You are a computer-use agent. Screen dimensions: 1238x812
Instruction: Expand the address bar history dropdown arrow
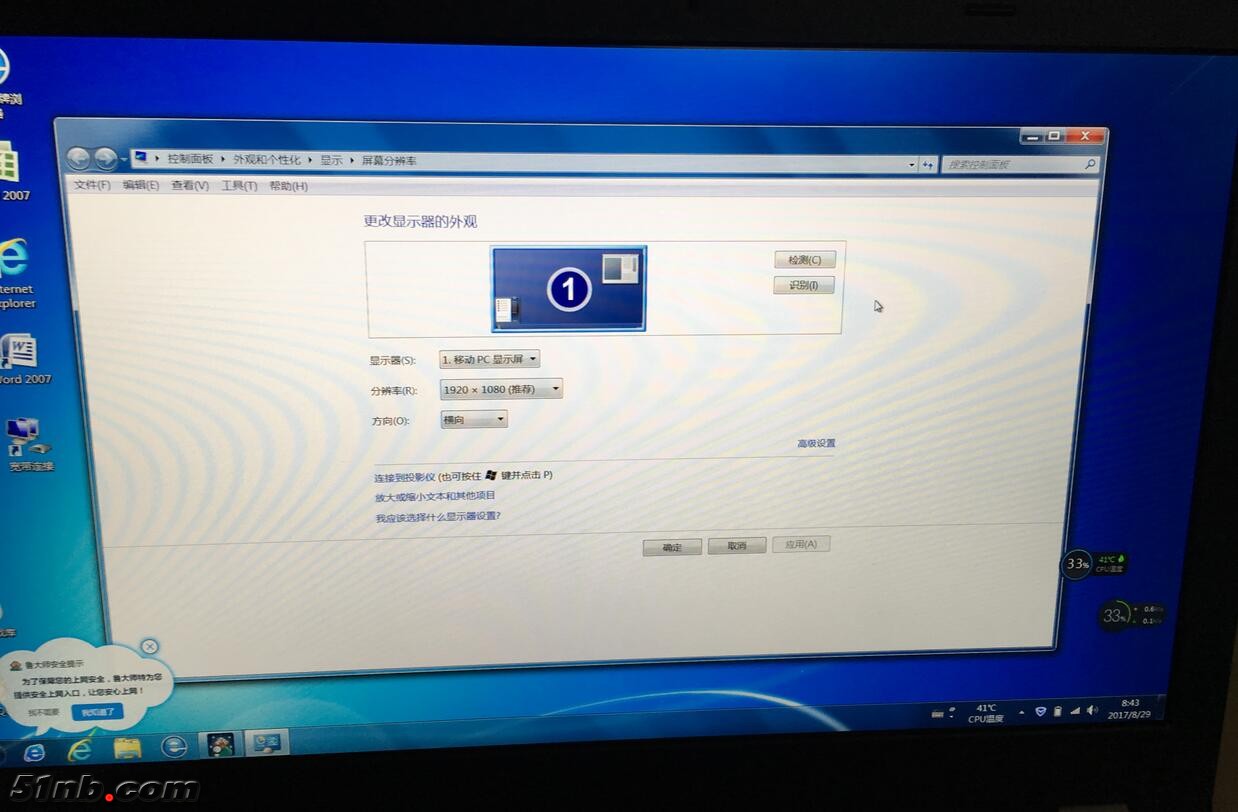tap(911, 165)
